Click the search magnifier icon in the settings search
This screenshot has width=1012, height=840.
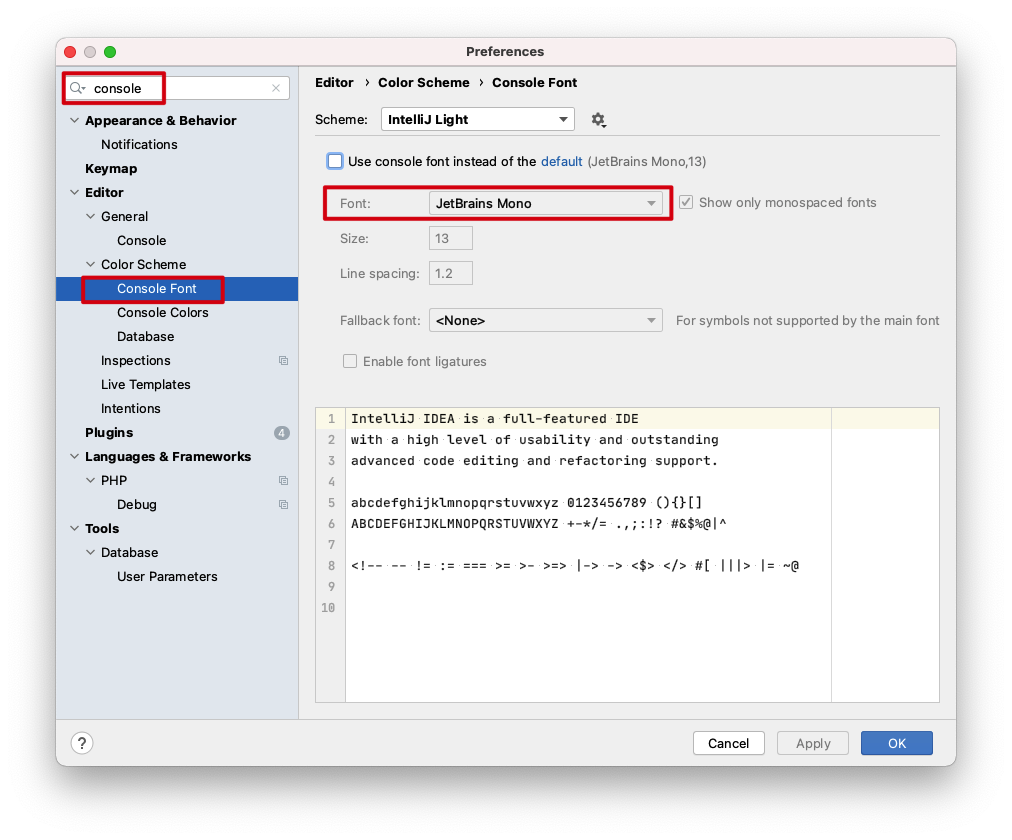[x=77, y=88]
